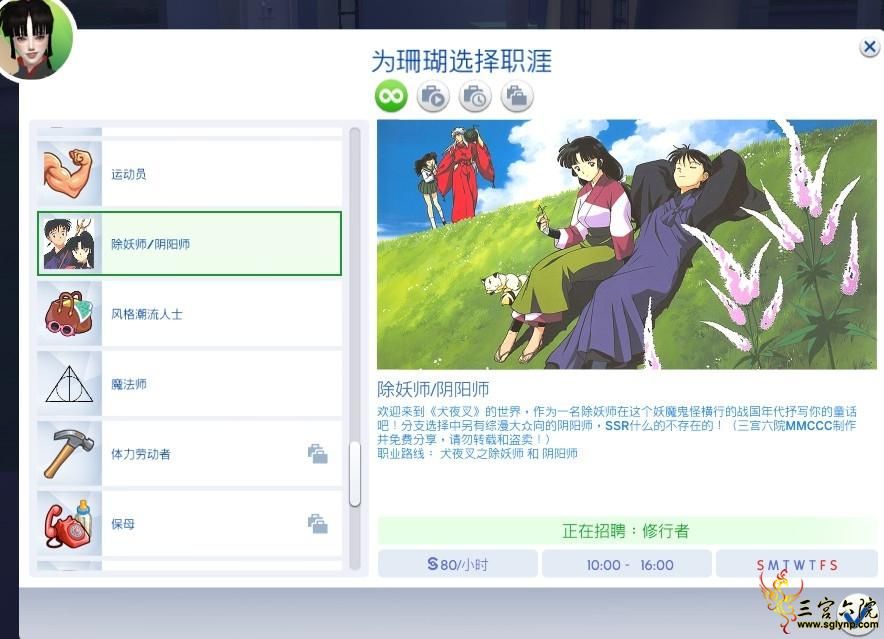Choose the 魔法师 career row
884x639 pixels.
189,384
